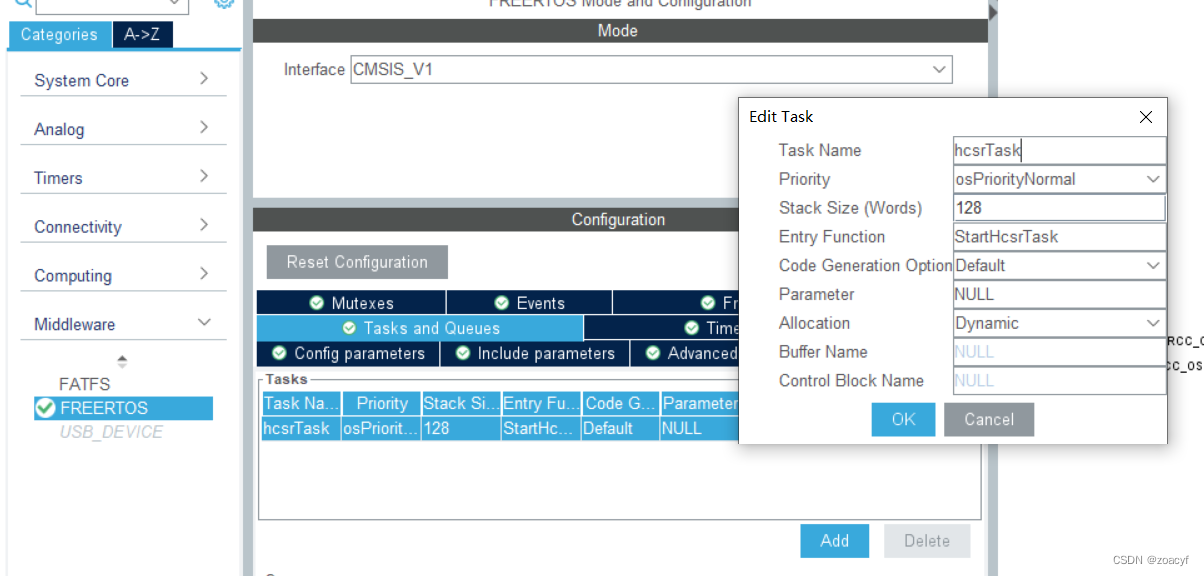
Task: Open the settings gear icon above Categories
Action: pos(224,3)
